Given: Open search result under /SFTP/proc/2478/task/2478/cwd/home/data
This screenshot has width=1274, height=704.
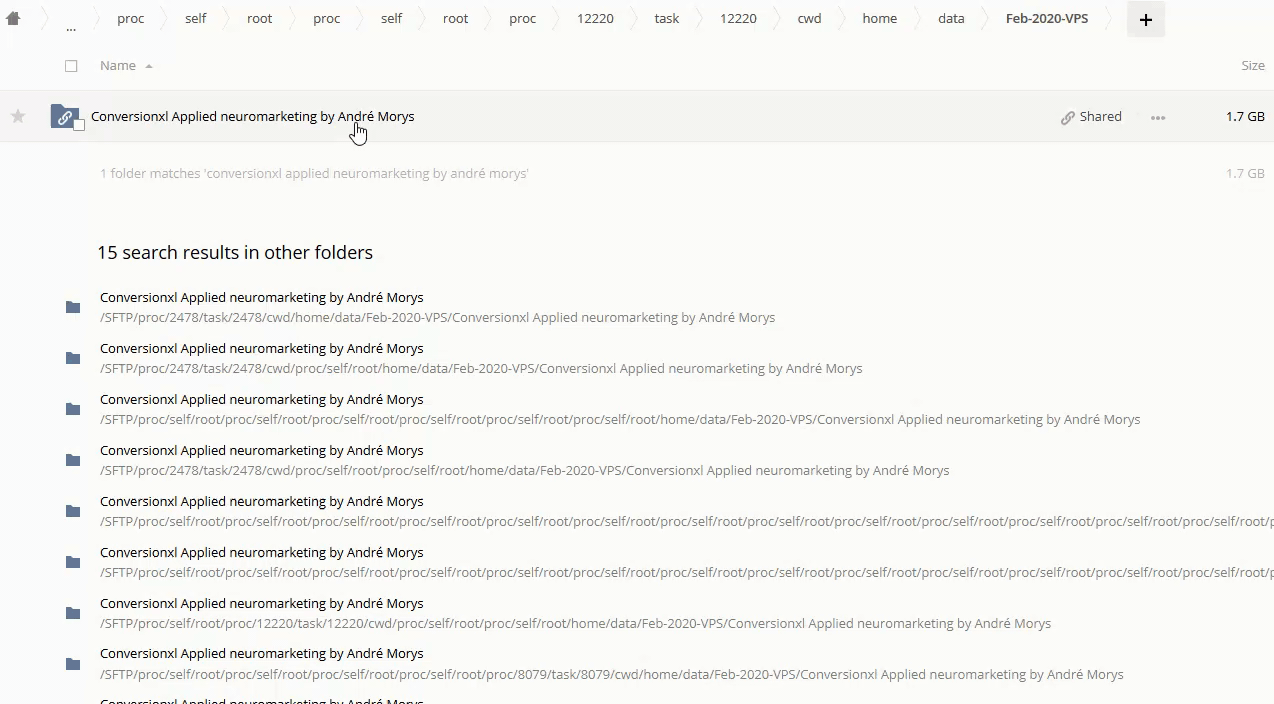Looking at the screenshot, I should pyautogui.click(x=261, y=298).
